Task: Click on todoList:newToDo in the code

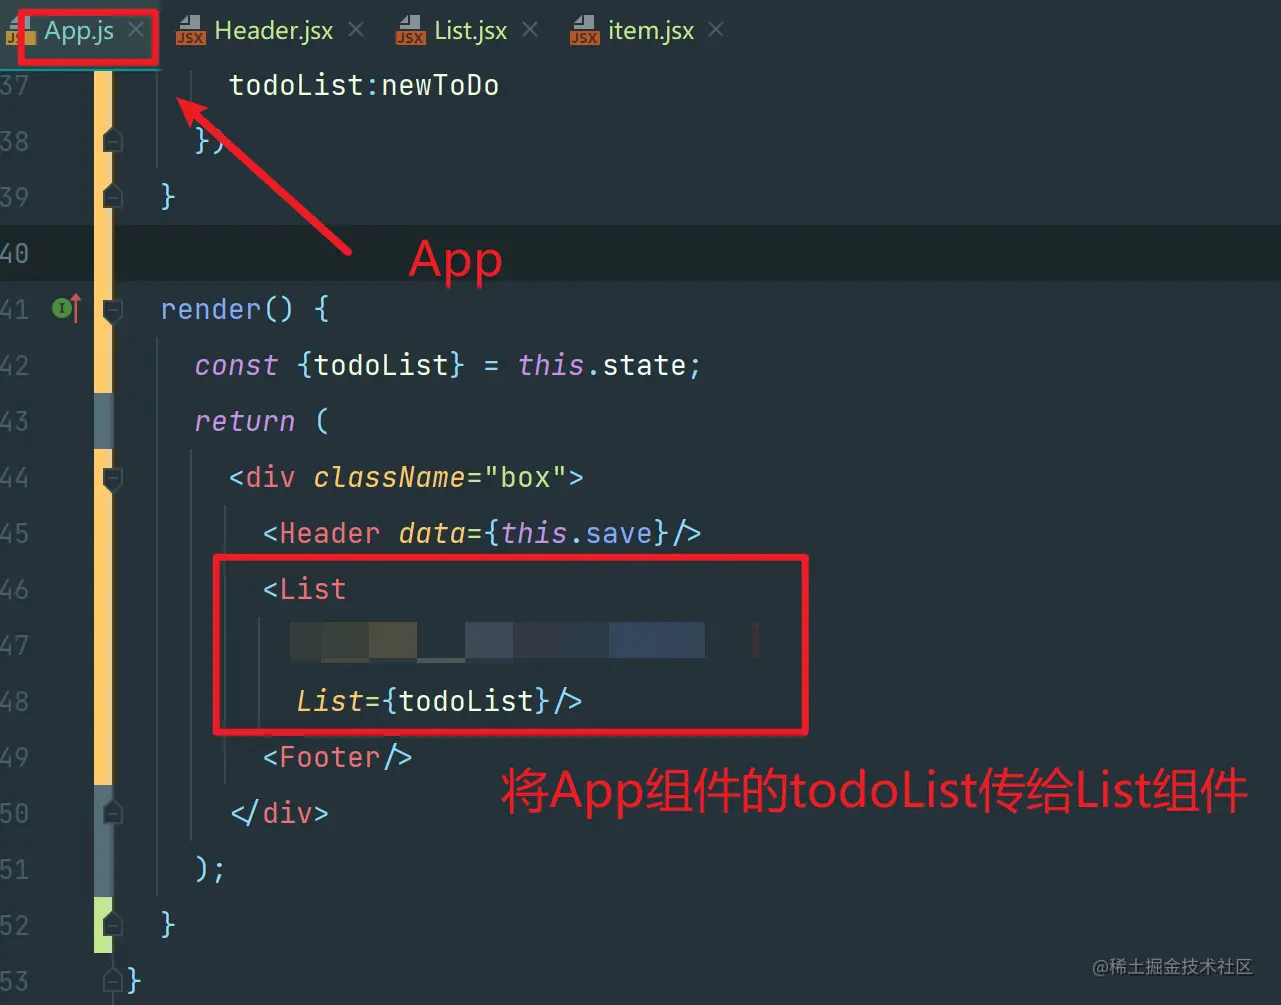Action: (364, 85)
